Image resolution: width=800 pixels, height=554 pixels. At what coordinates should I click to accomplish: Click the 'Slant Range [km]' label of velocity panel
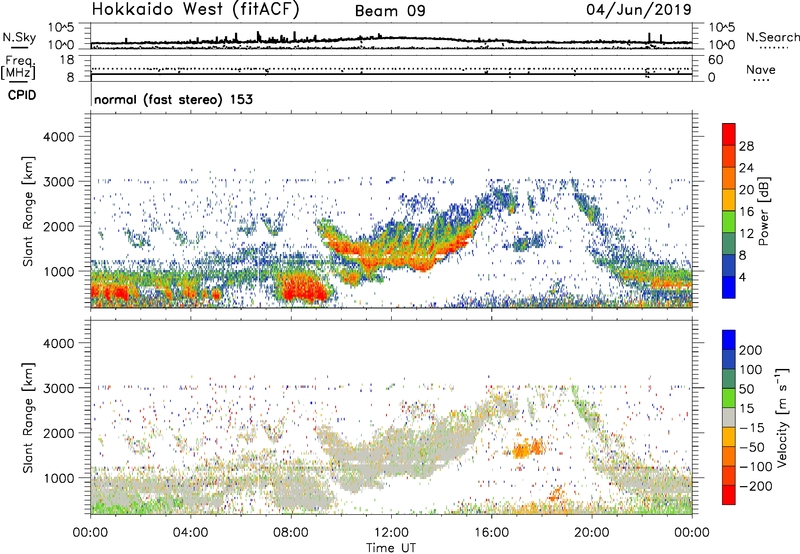coord(28,417)
